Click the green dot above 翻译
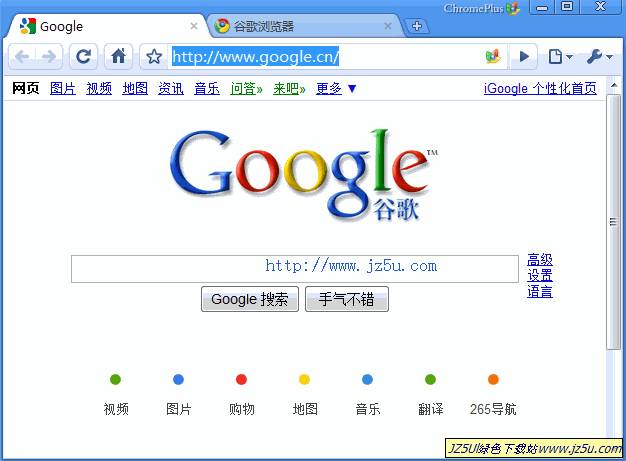Viewport: 626px width, 461px height. pos(430,379)
